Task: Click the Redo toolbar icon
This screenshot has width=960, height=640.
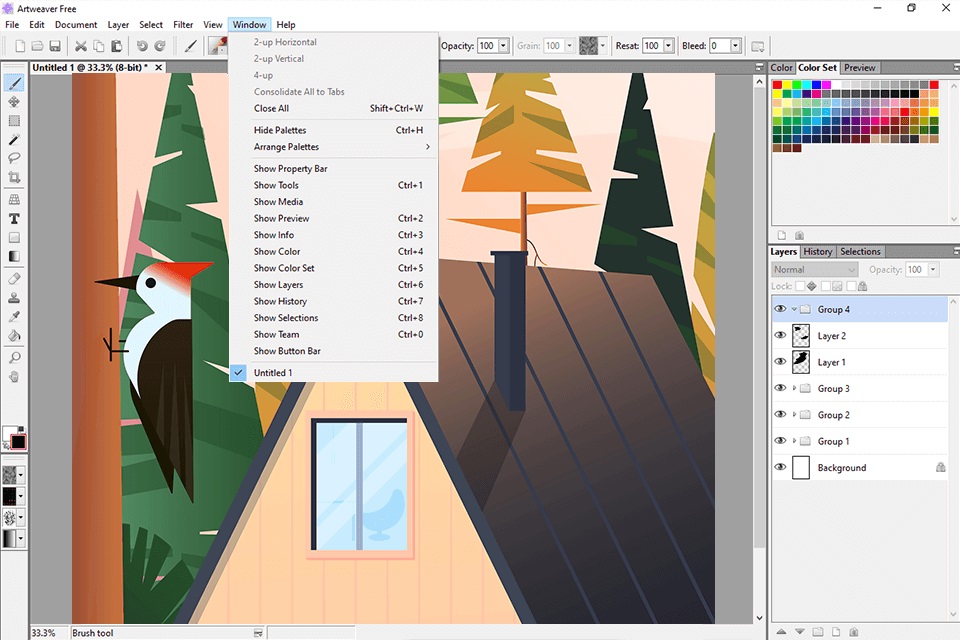Action: click(x=160, y=46)
